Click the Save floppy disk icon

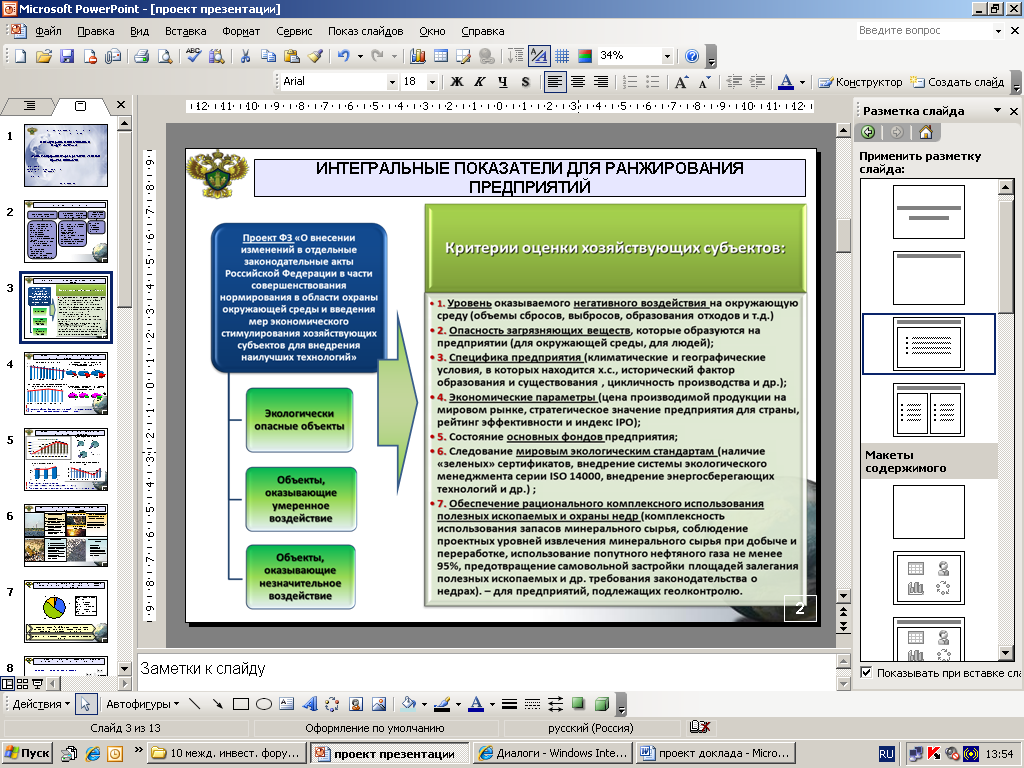pyautogui.click(x=67, y=56)
